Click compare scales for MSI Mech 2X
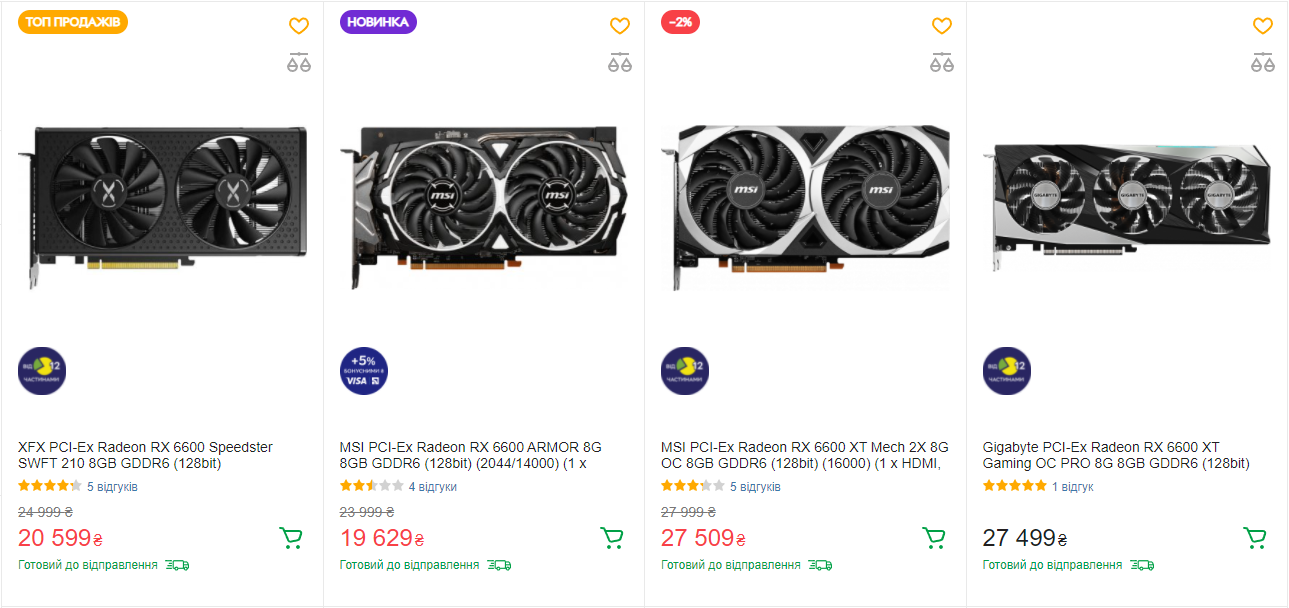1289x608 pixels. pyautogui.click(x=942, y=62)
